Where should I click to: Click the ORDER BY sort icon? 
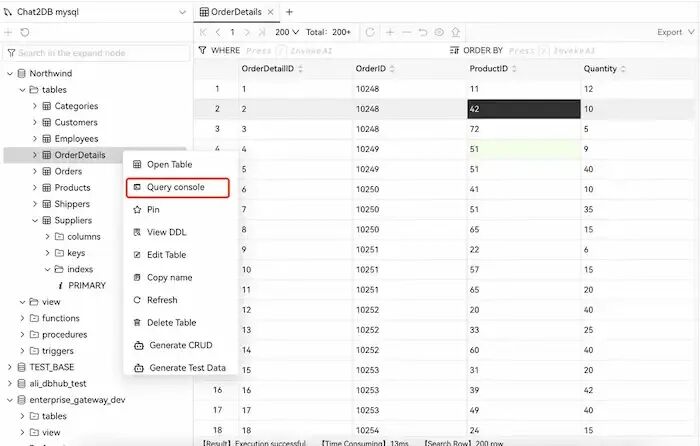tap(454, 50)
